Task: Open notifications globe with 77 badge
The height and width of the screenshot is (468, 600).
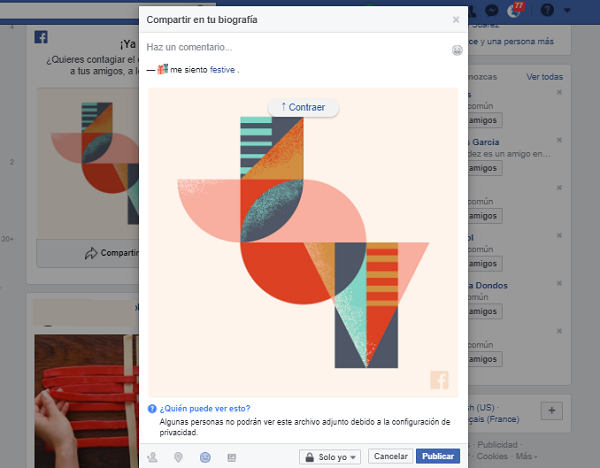Action: point(515,11)
